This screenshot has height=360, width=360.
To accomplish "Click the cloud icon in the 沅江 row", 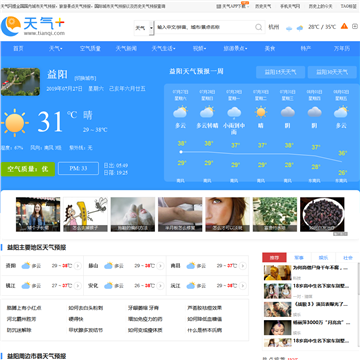I will tap(191, 286).
